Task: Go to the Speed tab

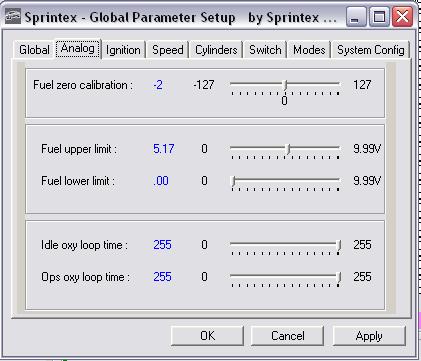Action: 168,50
